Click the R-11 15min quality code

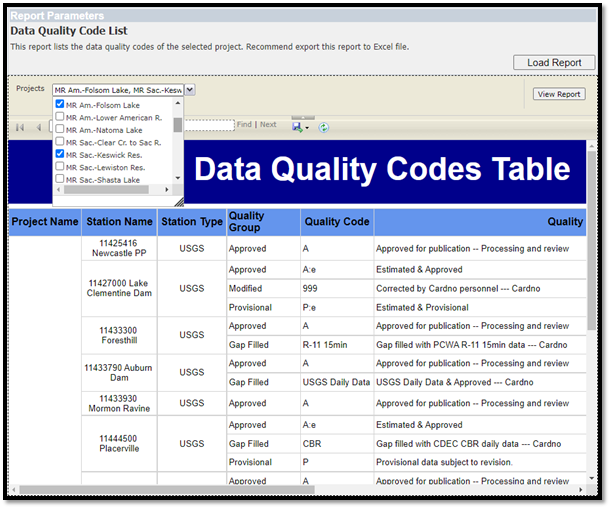(x=337, y=345)
